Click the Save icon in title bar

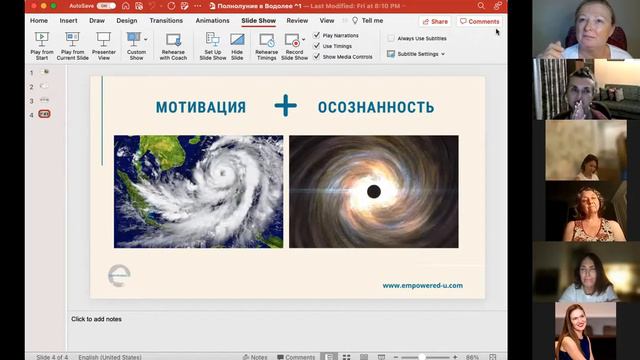click(x=139, y=6)
